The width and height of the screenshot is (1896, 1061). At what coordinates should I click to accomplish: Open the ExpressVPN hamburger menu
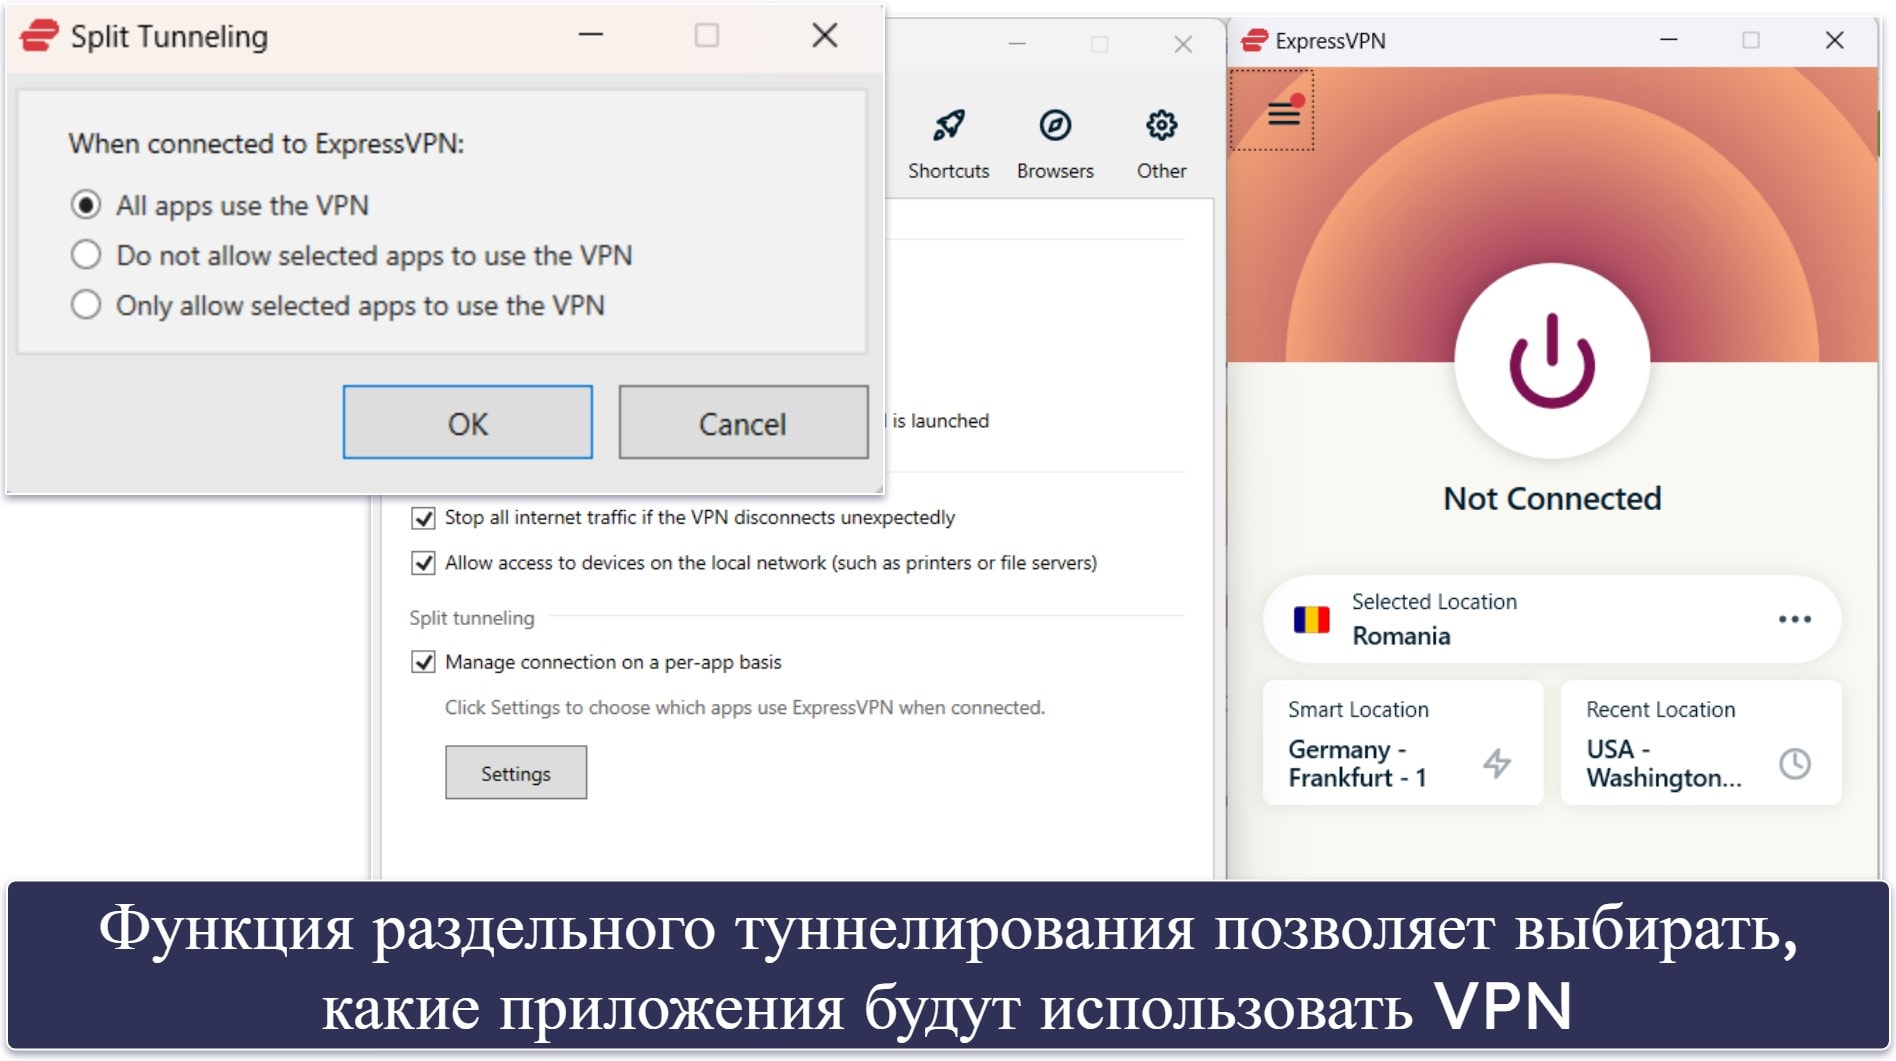(x=1284, y=113)
